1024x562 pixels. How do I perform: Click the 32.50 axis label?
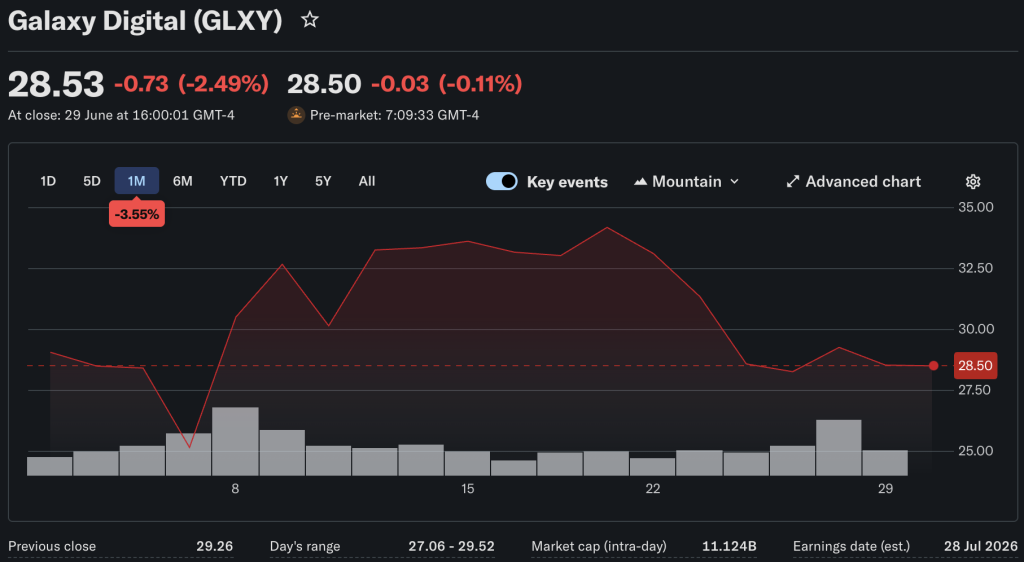point(975,268)
